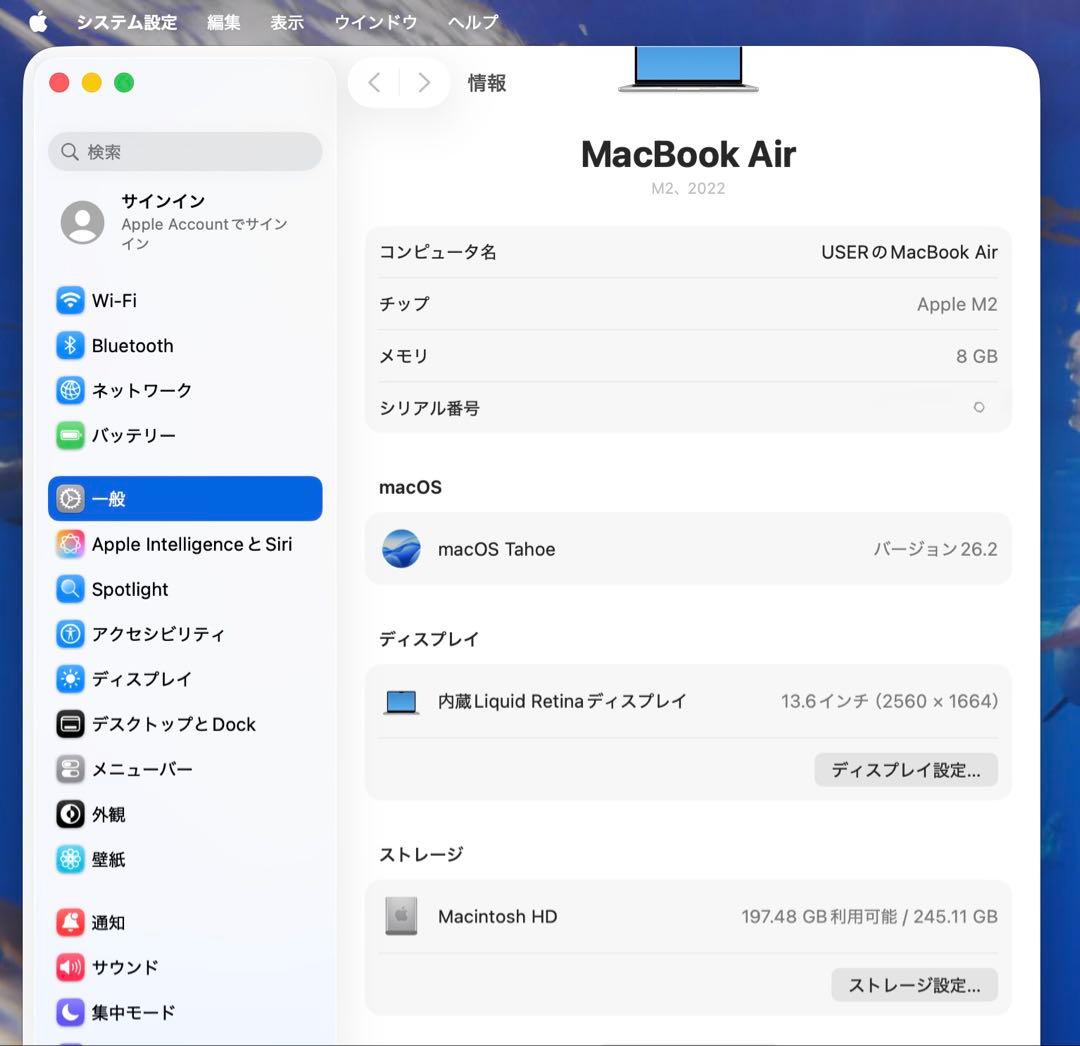The image size is (1080, 1046).
Task: Open the ヘルプ menu
Action: [x=471, y=21]
